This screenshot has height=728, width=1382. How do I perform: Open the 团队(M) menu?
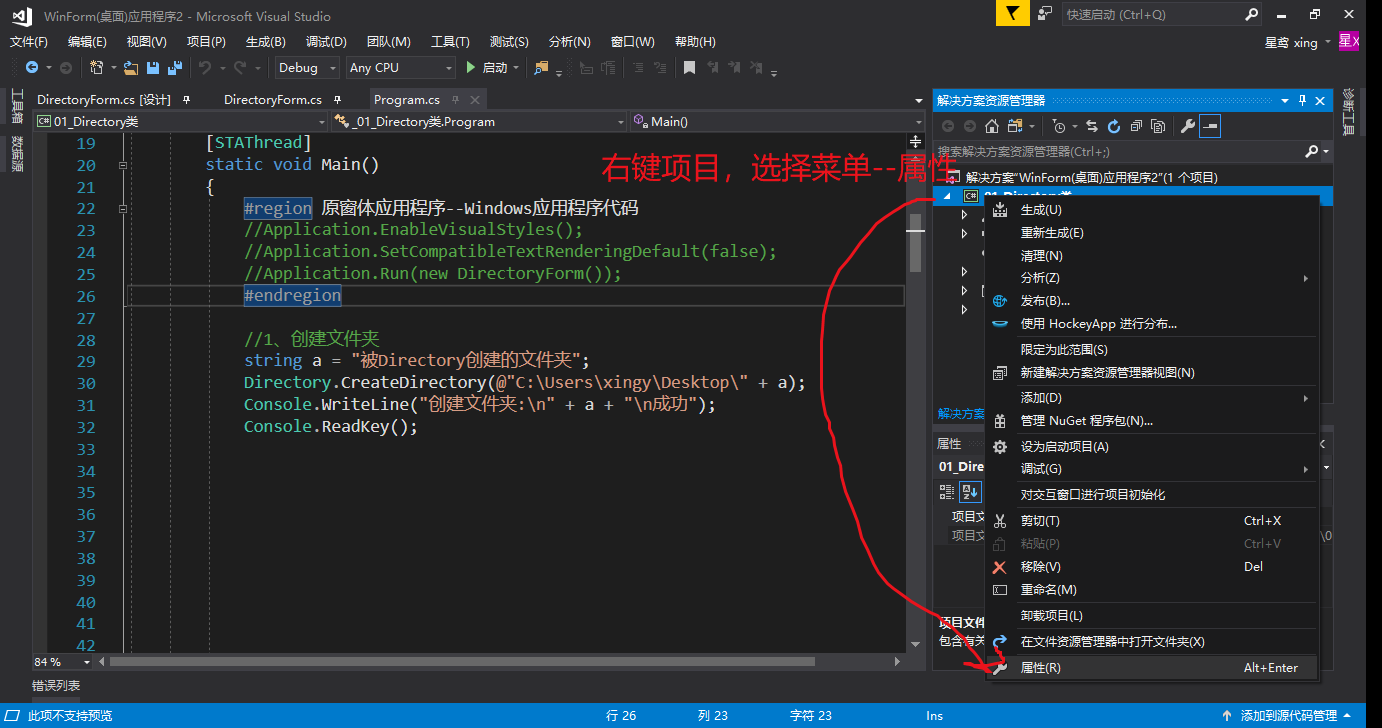tap(389, 41)
